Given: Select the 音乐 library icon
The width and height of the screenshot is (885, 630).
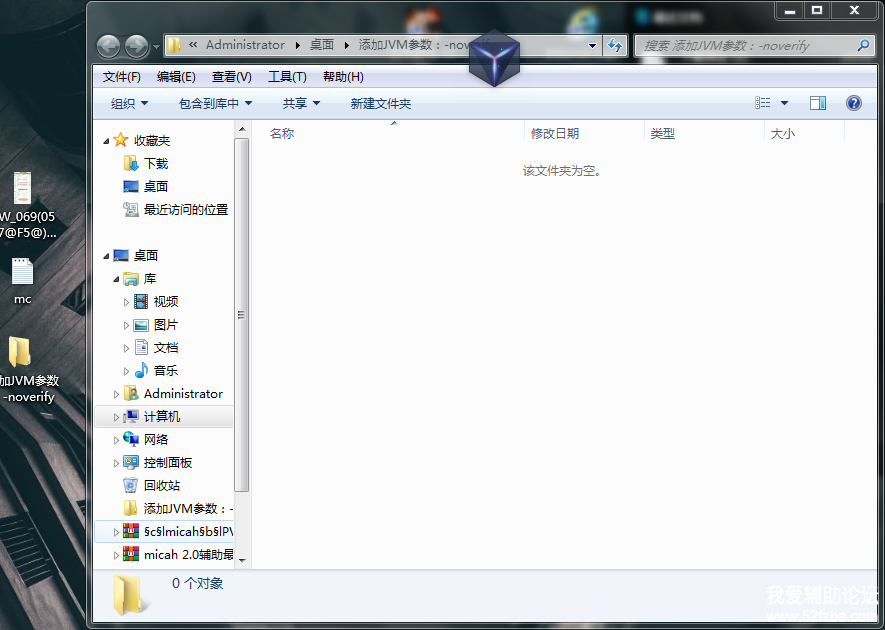Looking at the screenshot, I should point(141,370).
